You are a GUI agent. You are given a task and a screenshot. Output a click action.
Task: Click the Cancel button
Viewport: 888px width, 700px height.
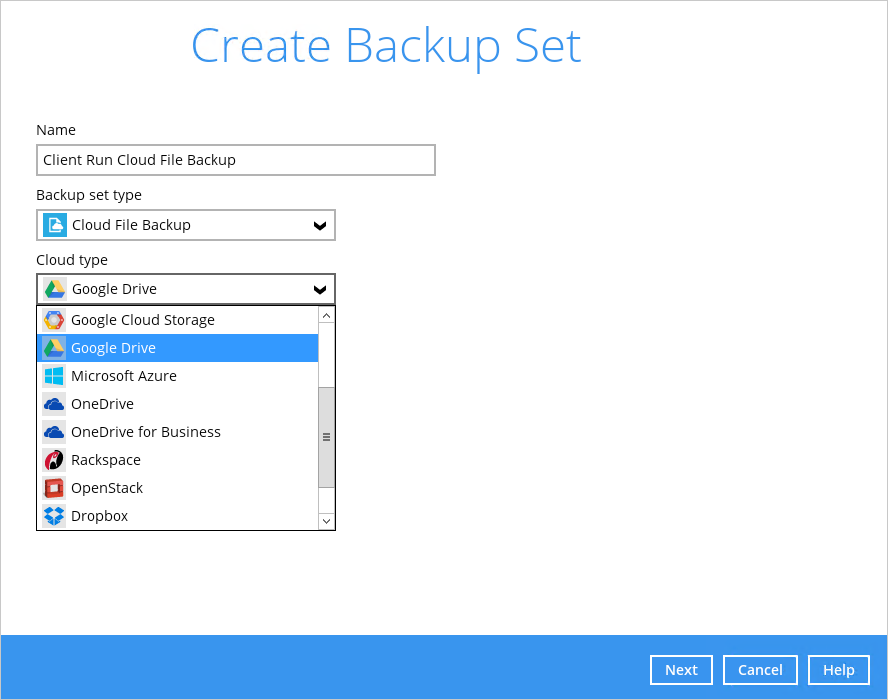click(760, 670)
